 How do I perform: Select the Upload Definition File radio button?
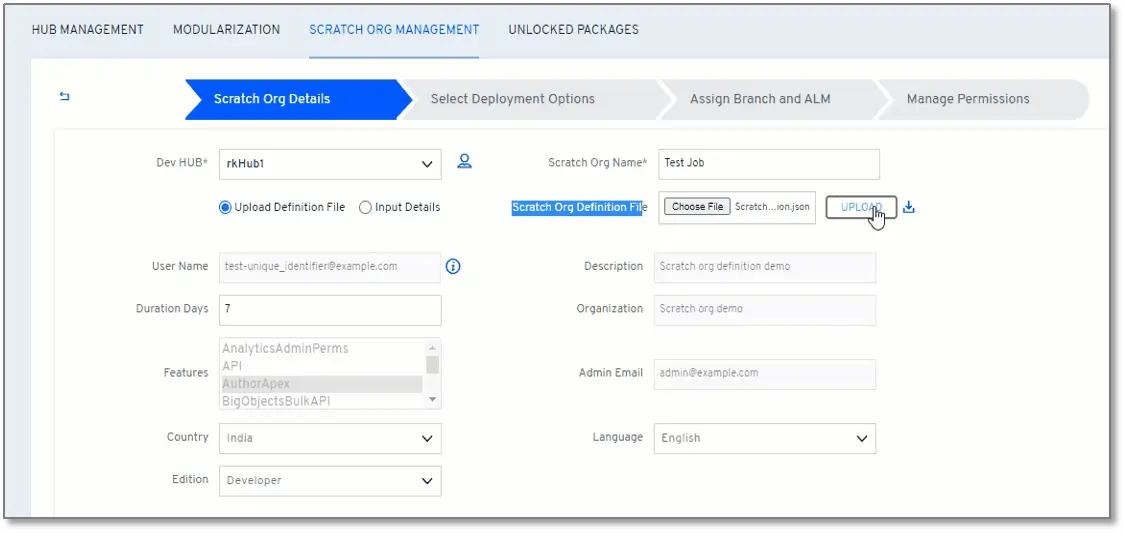point(225,208)
